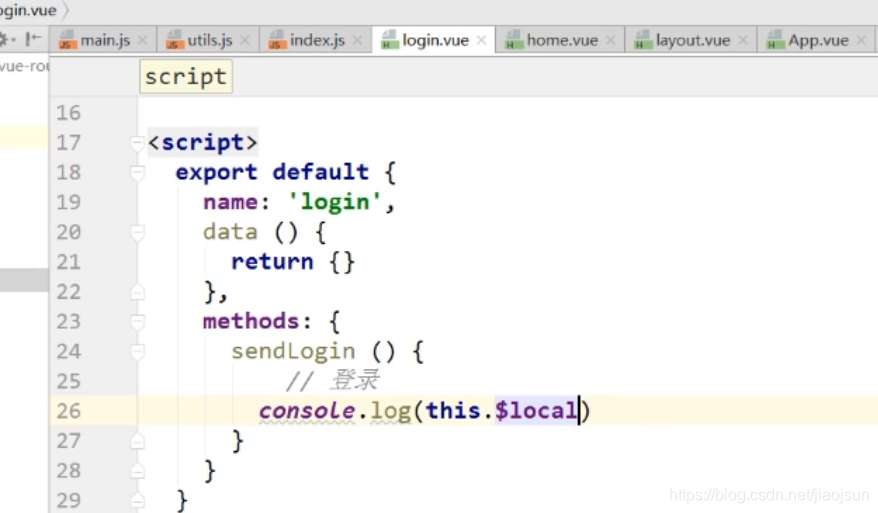Close the main.js tab
This screenshot has height=513, width=878.
click(x=142, y=40)
